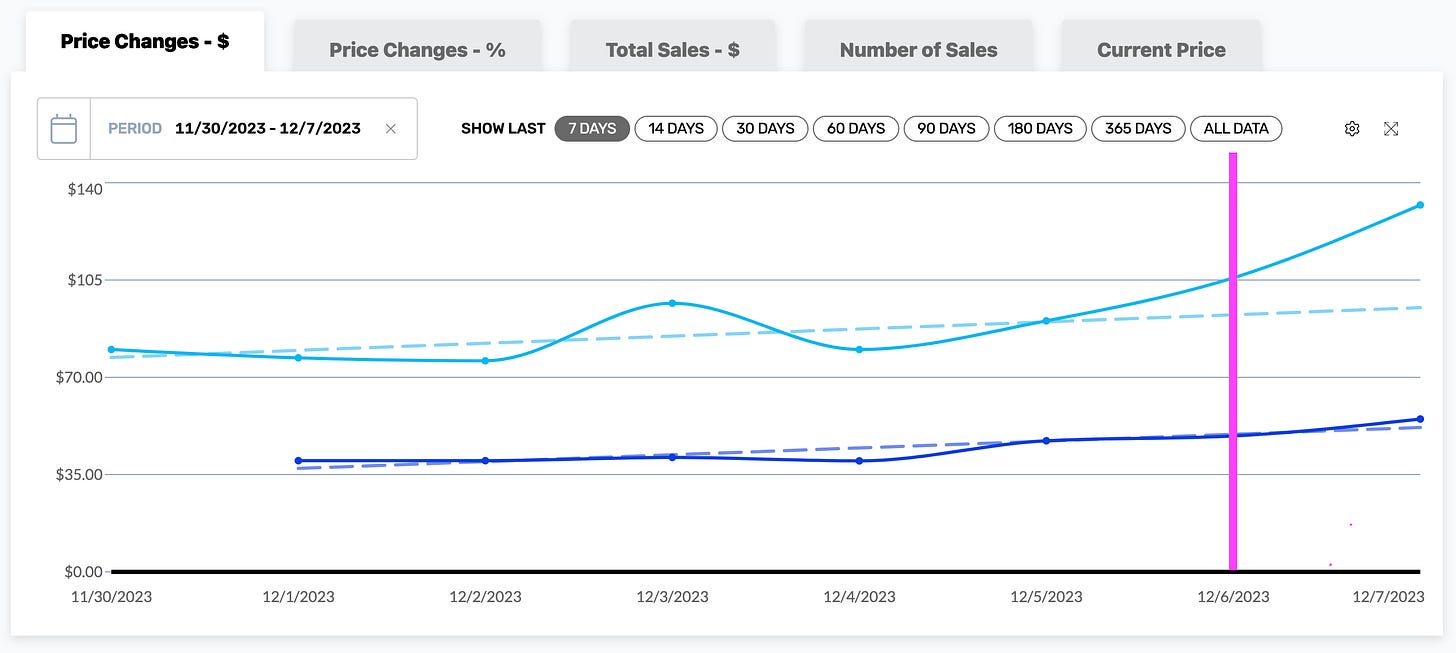
Task: Show last 14 days
Action: coord(676,128)
